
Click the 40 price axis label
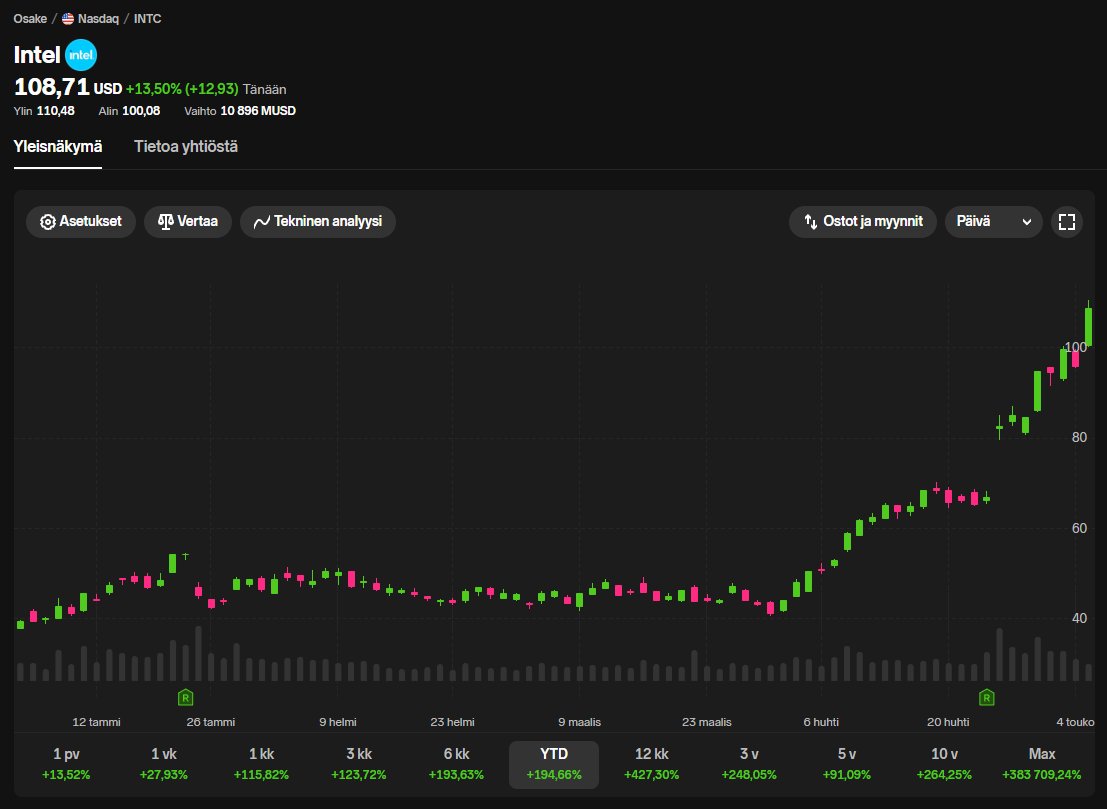coord(1079,618)
